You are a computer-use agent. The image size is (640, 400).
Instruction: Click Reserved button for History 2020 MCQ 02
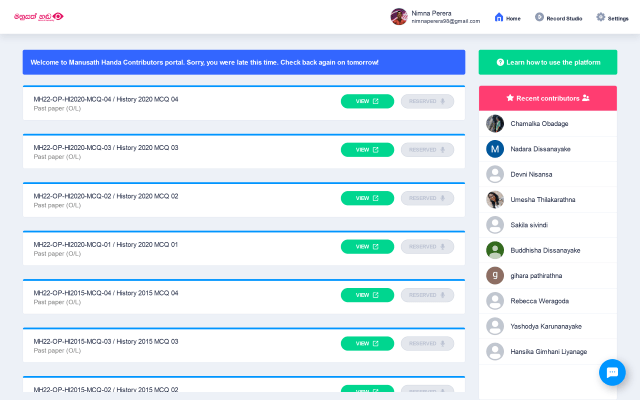pos(427,198)
